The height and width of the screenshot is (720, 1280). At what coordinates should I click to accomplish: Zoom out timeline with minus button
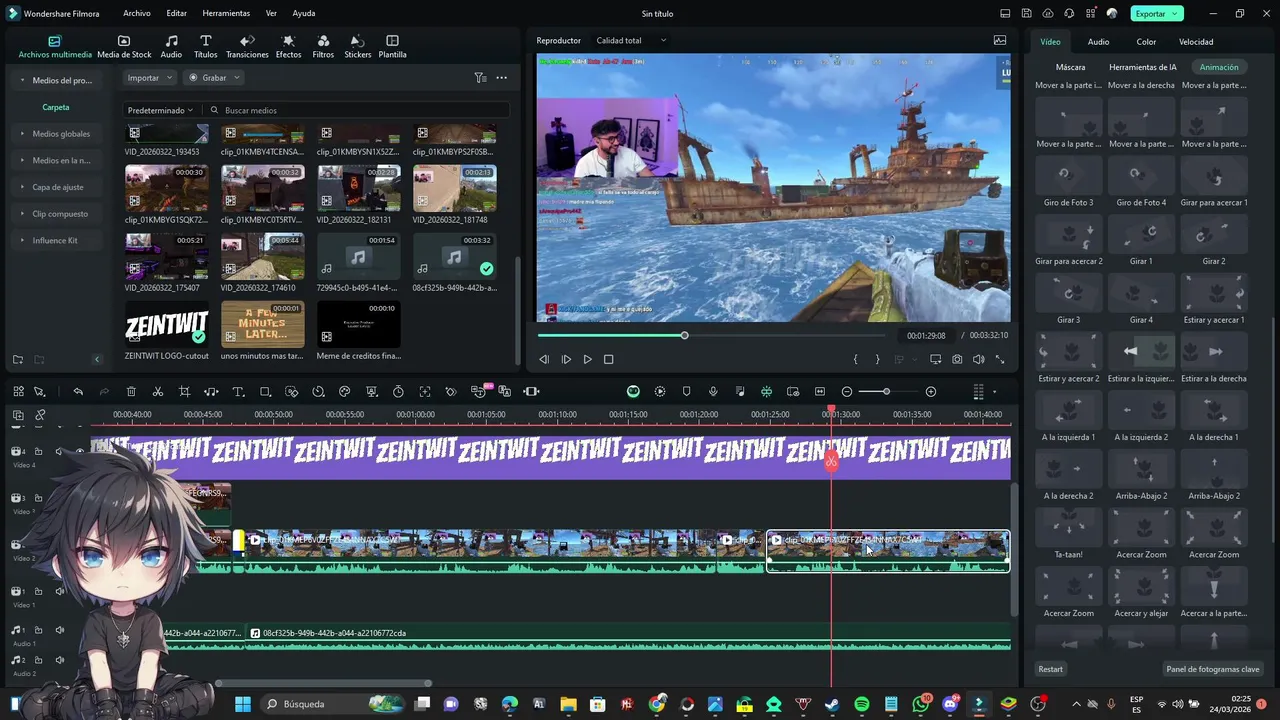click(x=847, y=391)
